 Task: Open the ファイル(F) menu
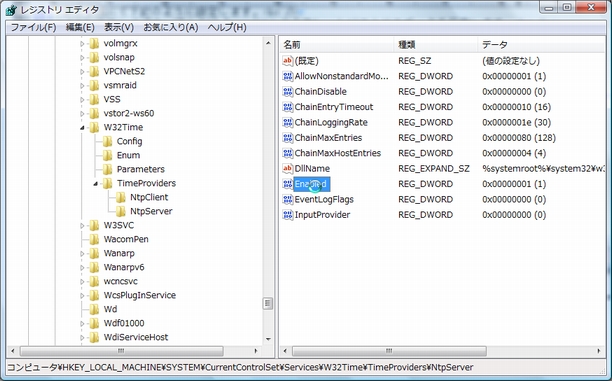click(x=33, y=27)
